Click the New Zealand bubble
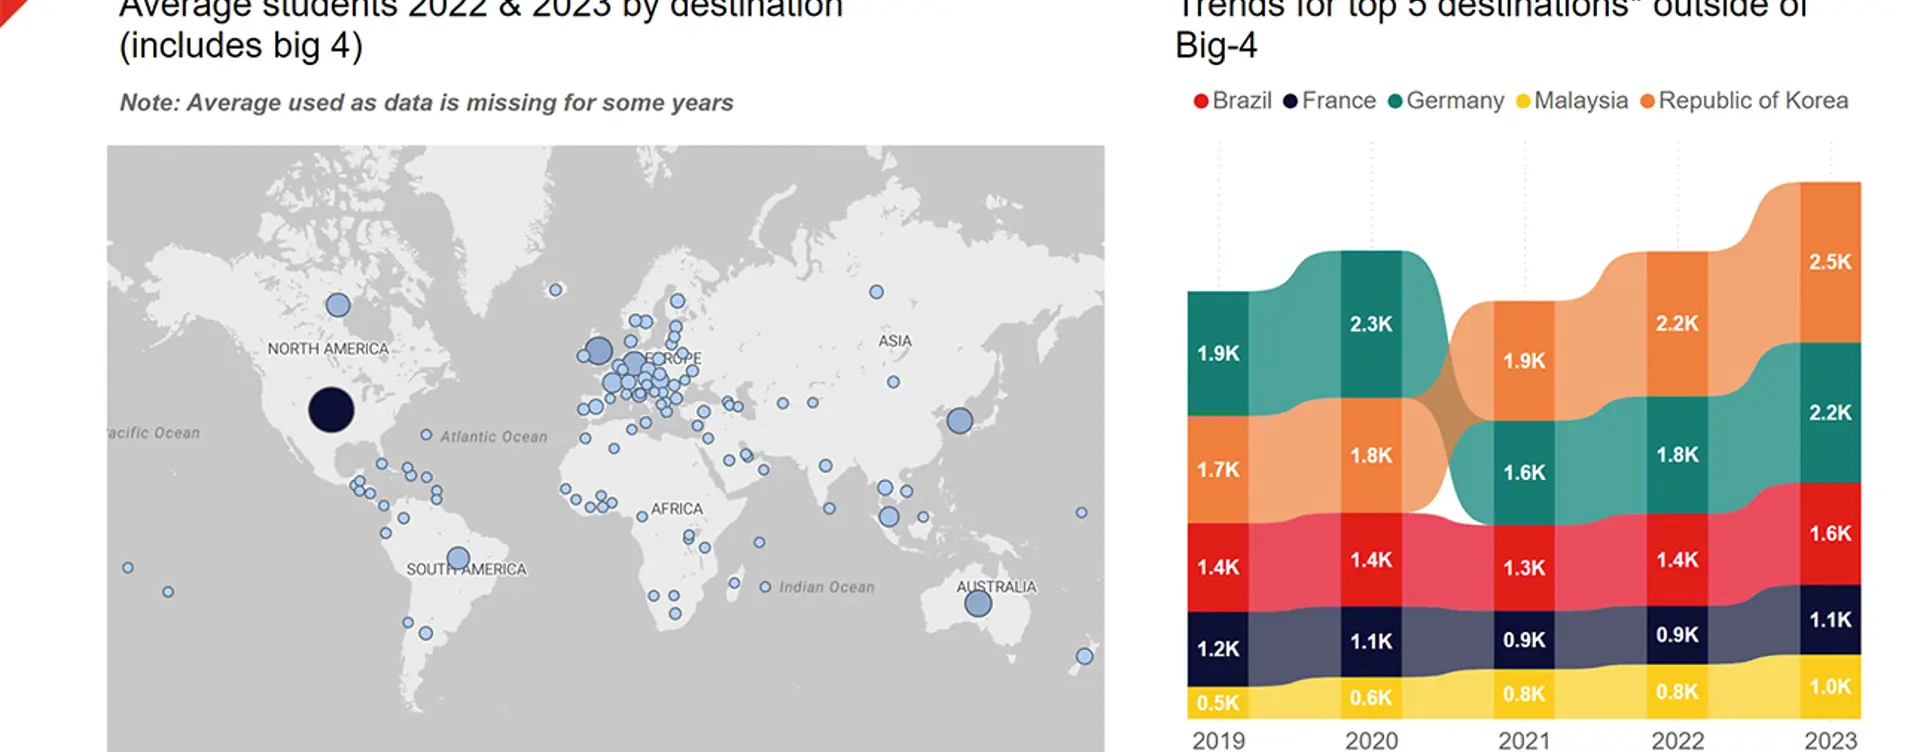1905x752 pixels. 1084,657
